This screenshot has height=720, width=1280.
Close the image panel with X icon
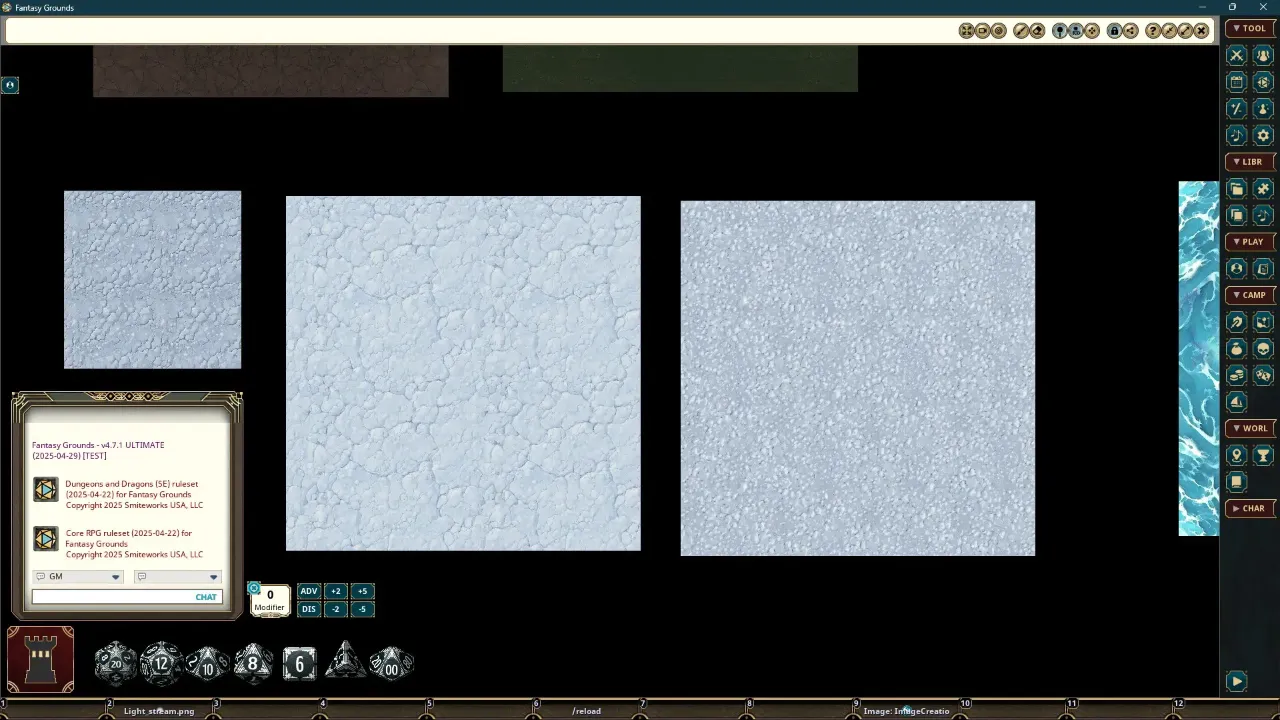(1201, 31)
